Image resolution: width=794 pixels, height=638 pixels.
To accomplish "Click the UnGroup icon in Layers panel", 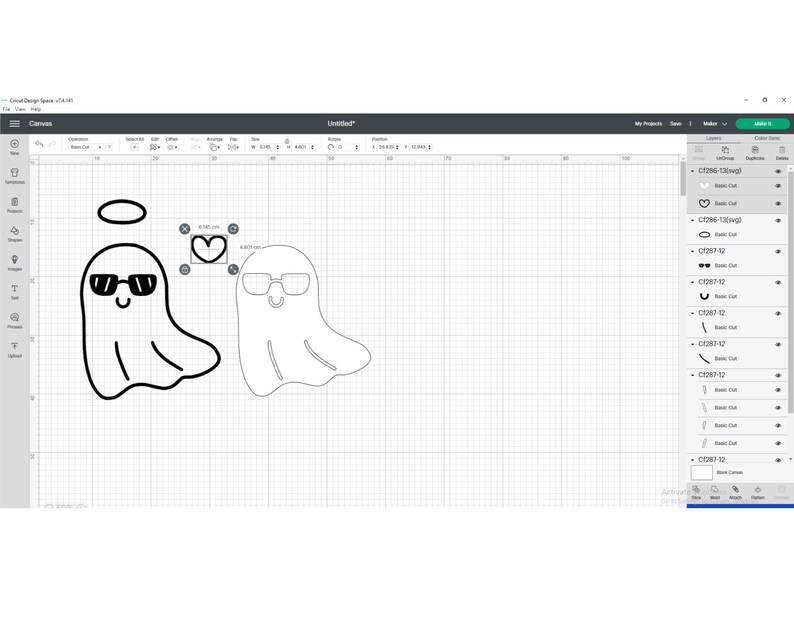I will [725, 152].
